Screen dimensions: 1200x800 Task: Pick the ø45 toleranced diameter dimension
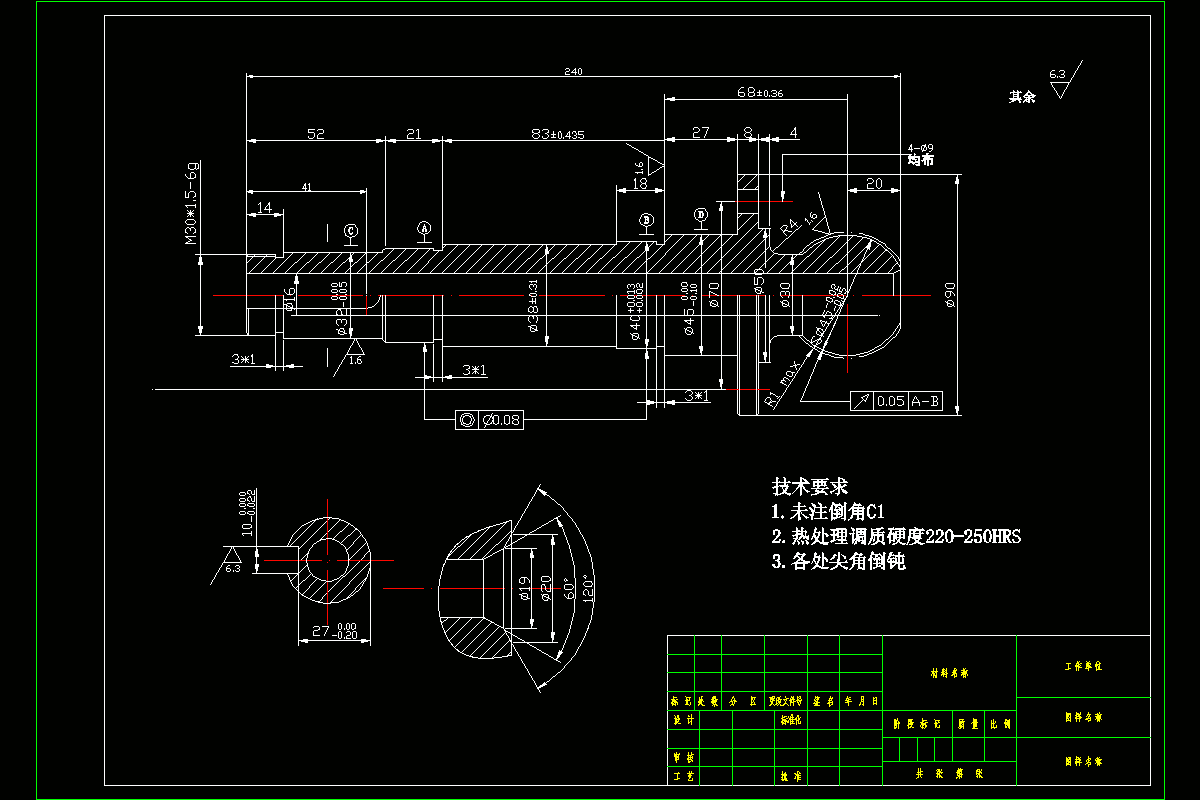[x=690, y=309]
